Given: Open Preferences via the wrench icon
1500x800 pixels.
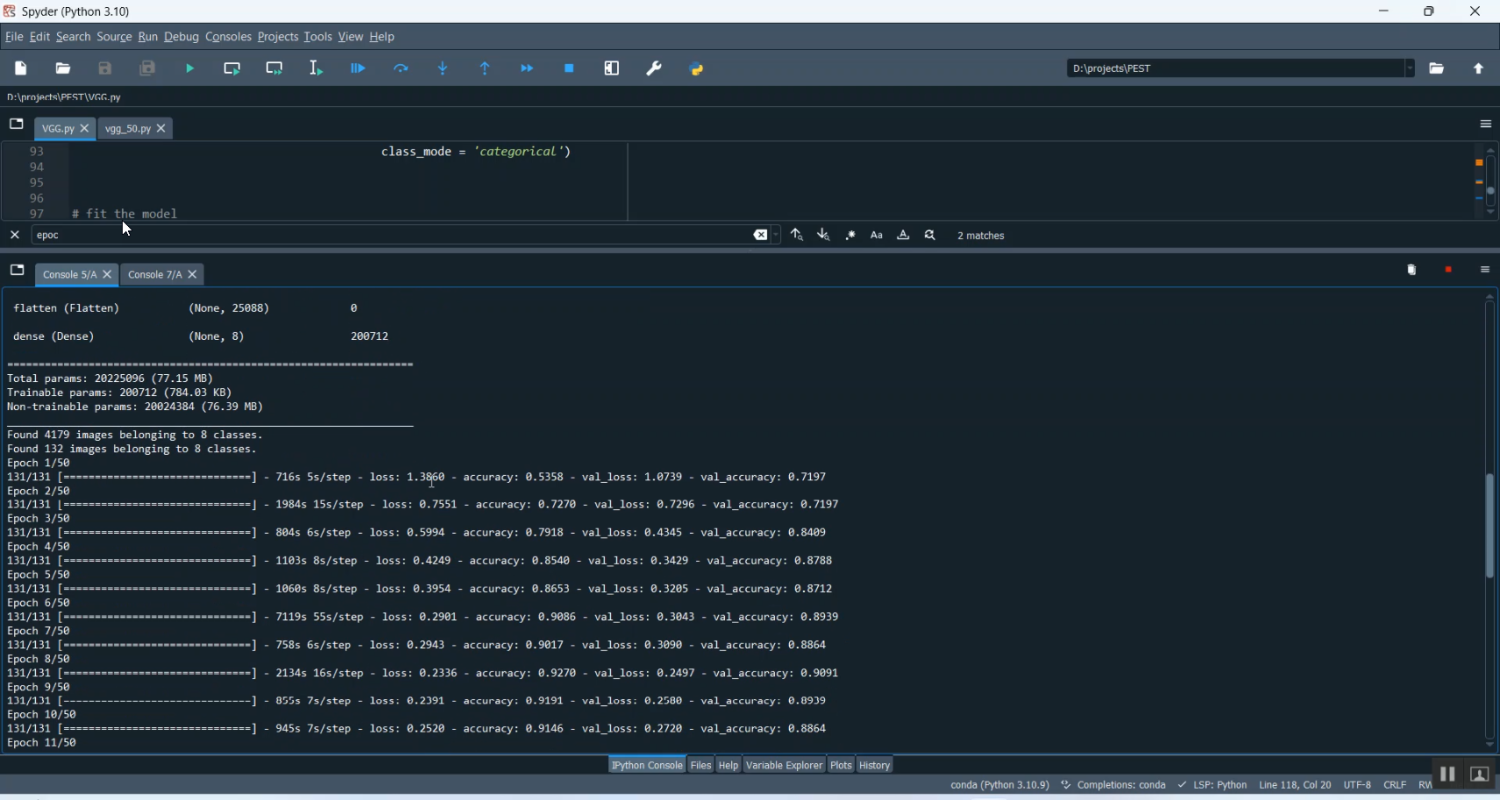Looking at the screenshot, I should pyautogui.click(x=655, y=69).
